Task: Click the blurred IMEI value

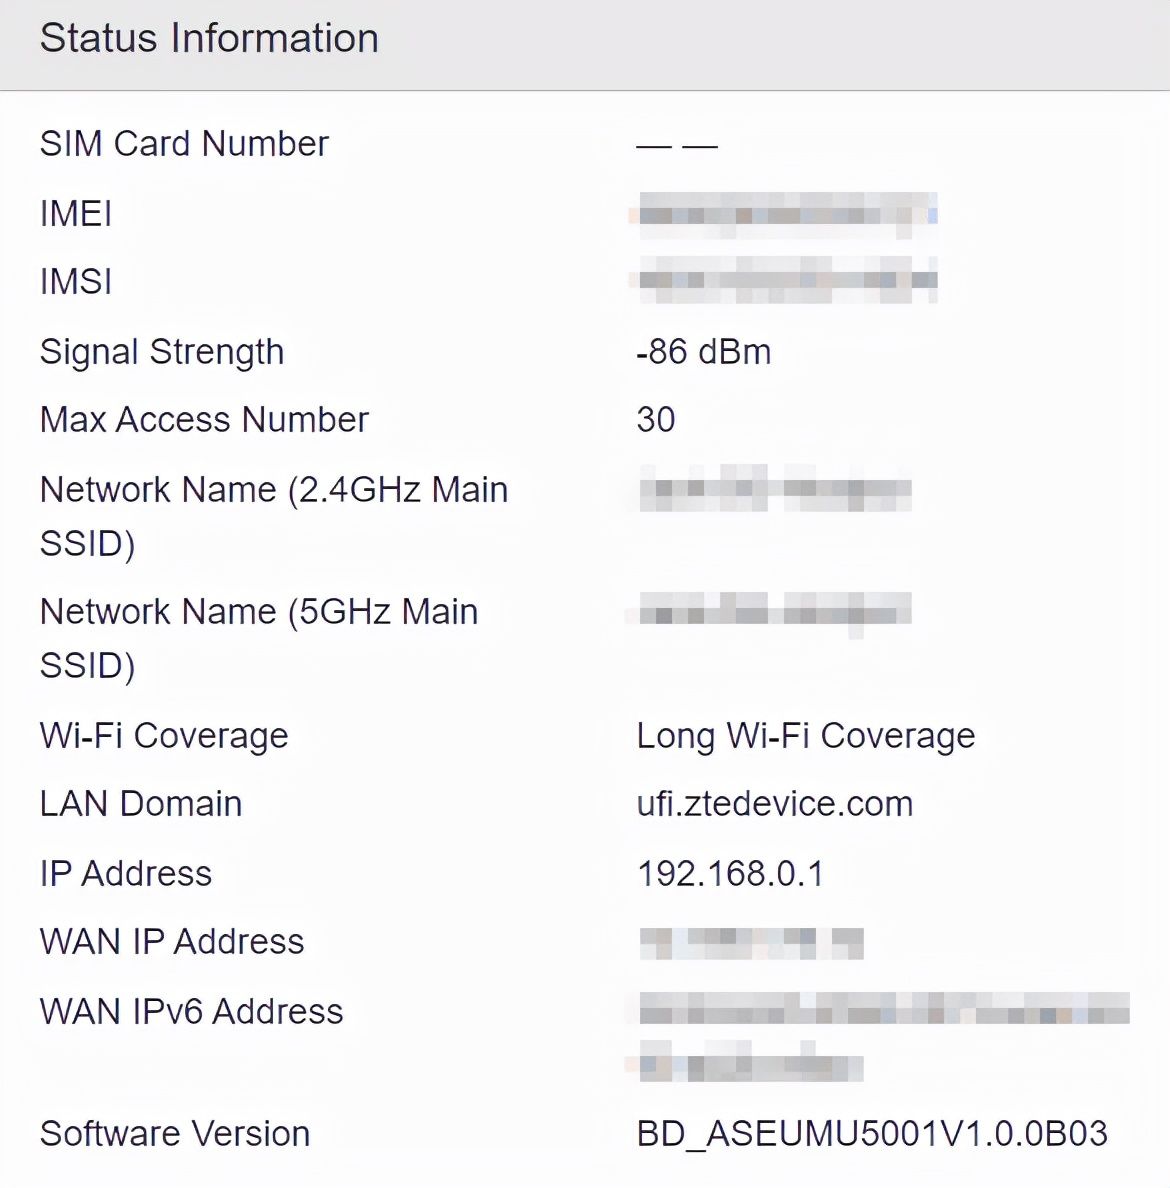Action: (x=786, y=214)
